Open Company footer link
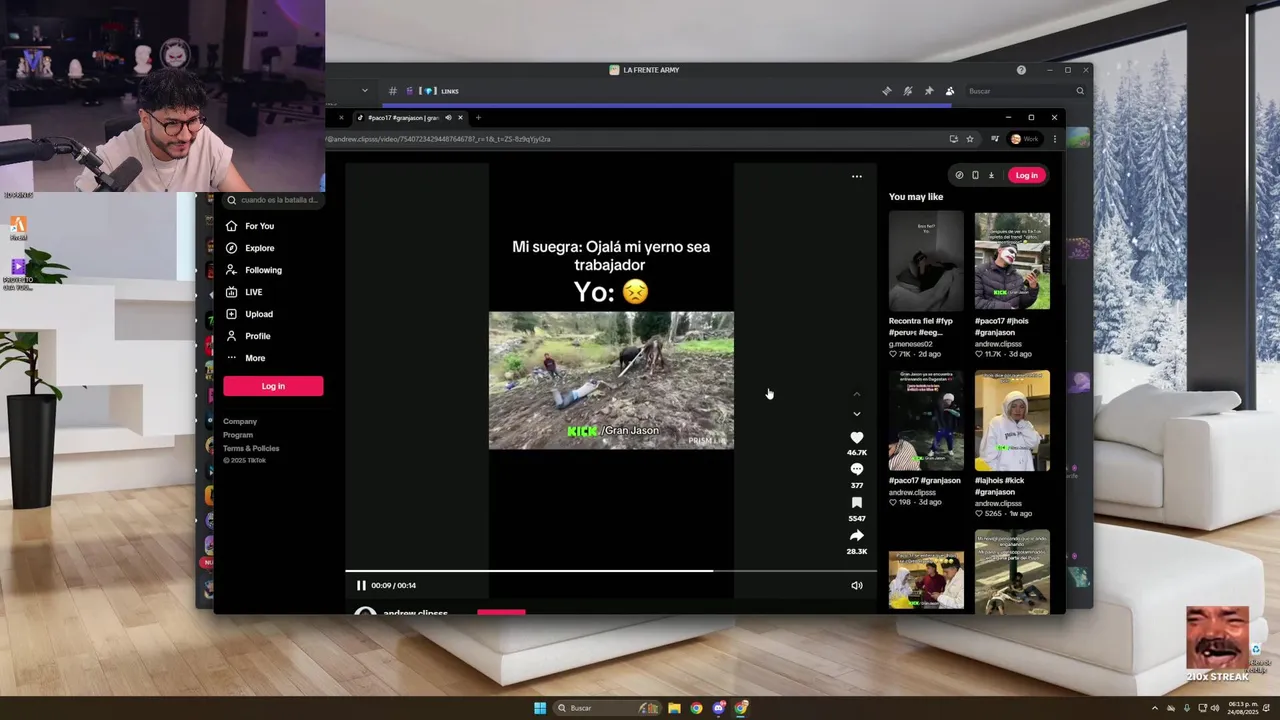 [x=240, y=421]
